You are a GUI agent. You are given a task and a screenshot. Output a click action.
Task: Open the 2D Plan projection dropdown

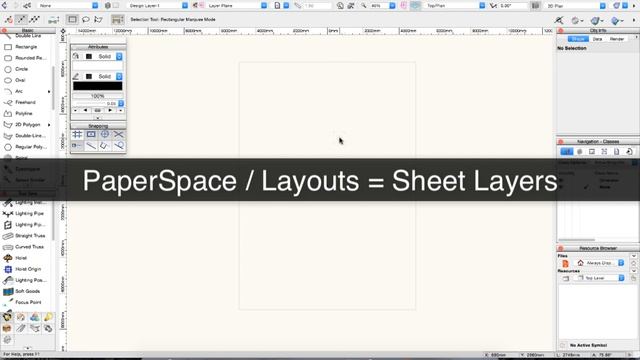(x=576, y=6)
